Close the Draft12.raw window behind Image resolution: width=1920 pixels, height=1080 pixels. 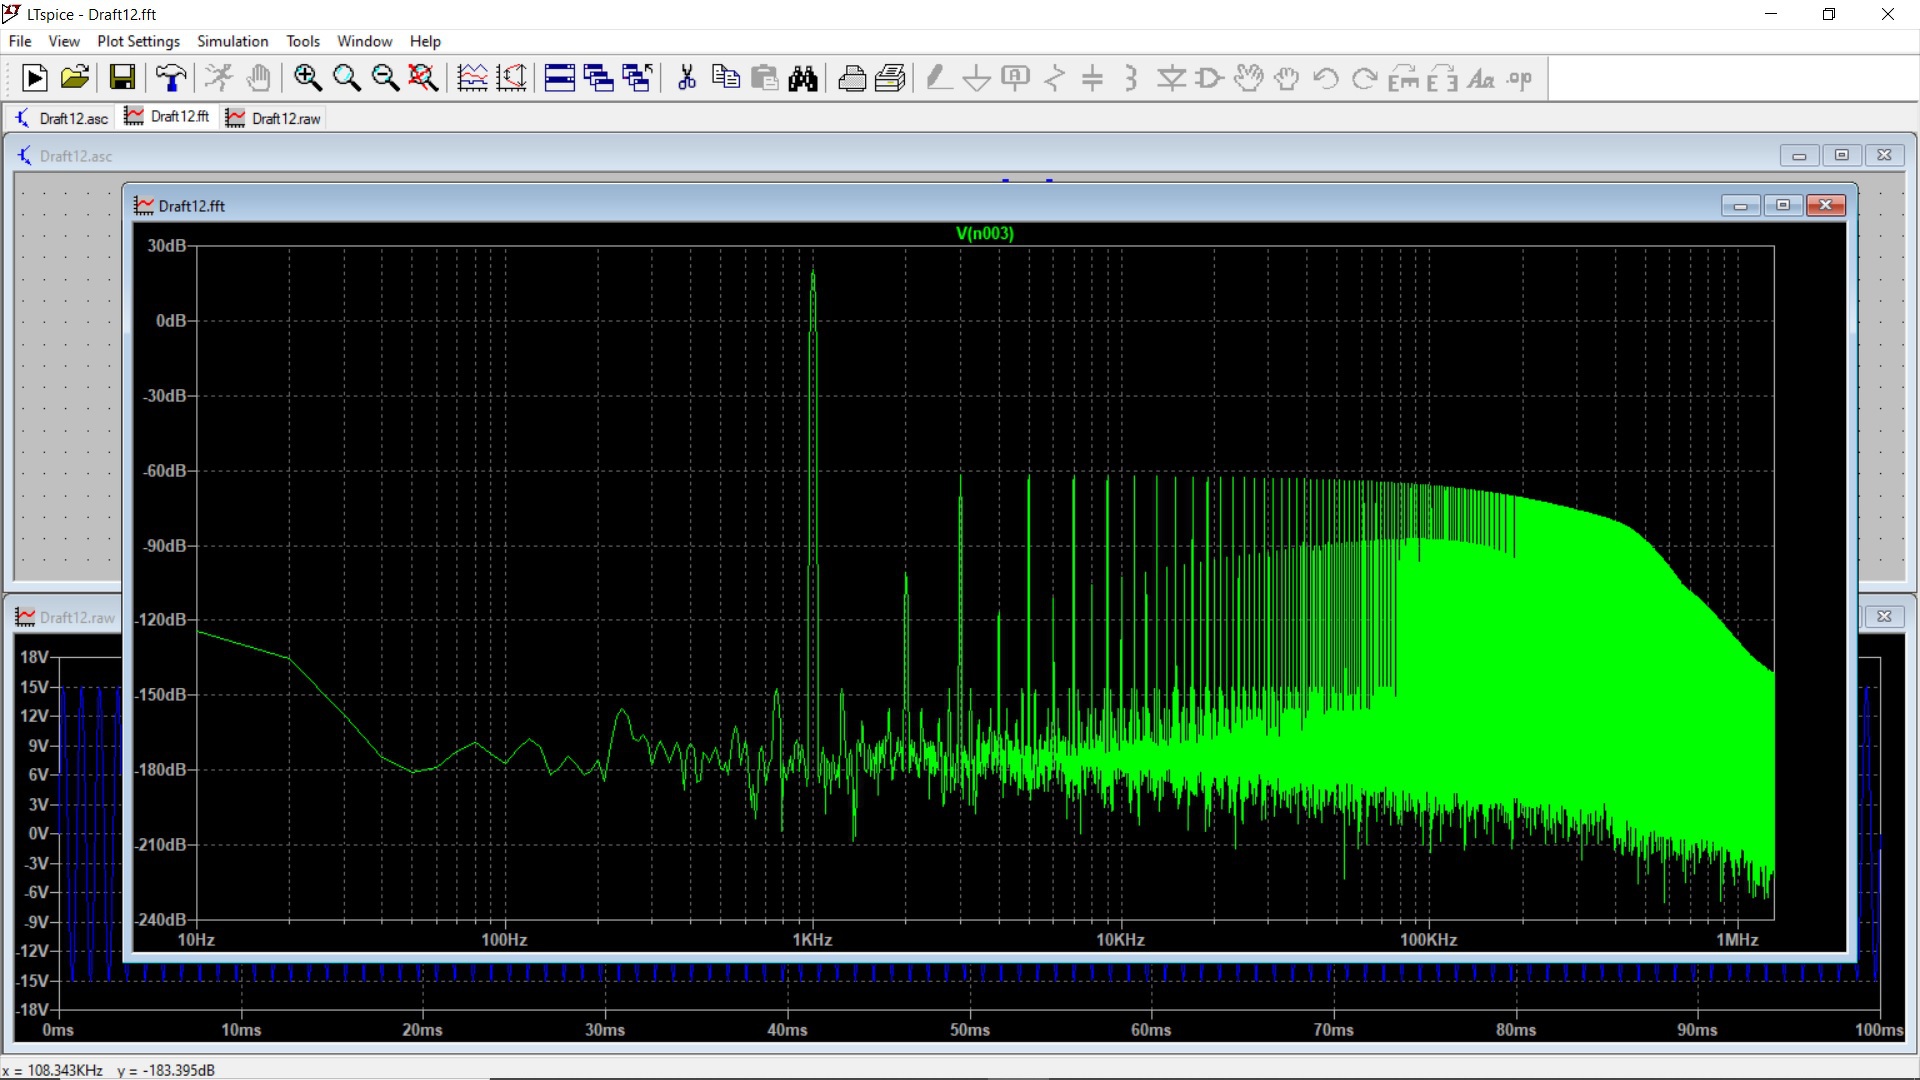coord(1884,616)
